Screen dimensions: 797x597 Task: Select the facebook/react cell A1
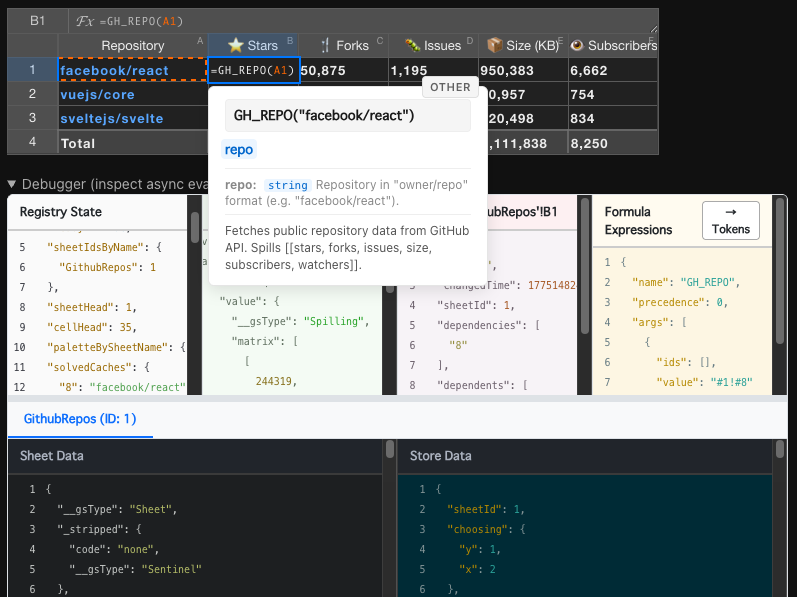[132, 70]
